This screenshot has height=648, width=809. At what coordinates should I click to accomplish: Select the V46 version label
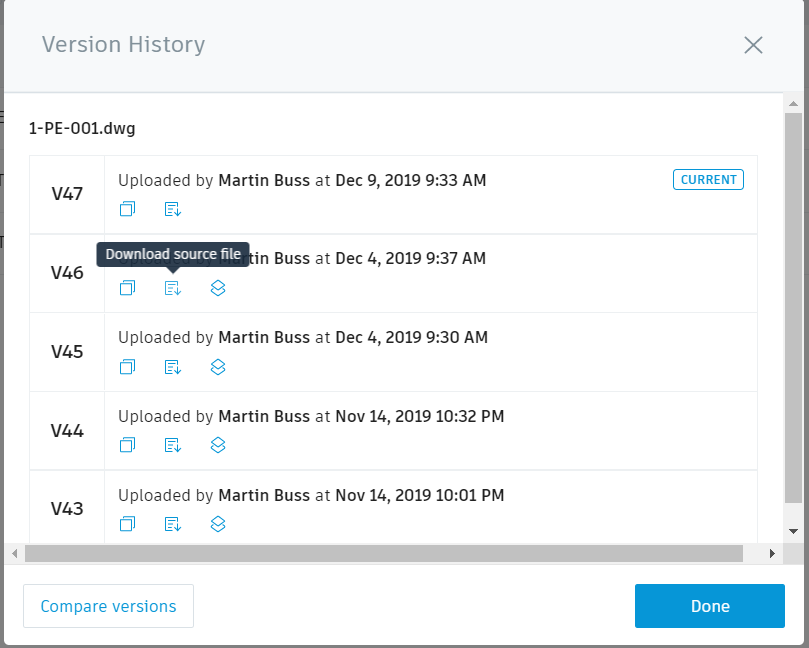point(67,273)
